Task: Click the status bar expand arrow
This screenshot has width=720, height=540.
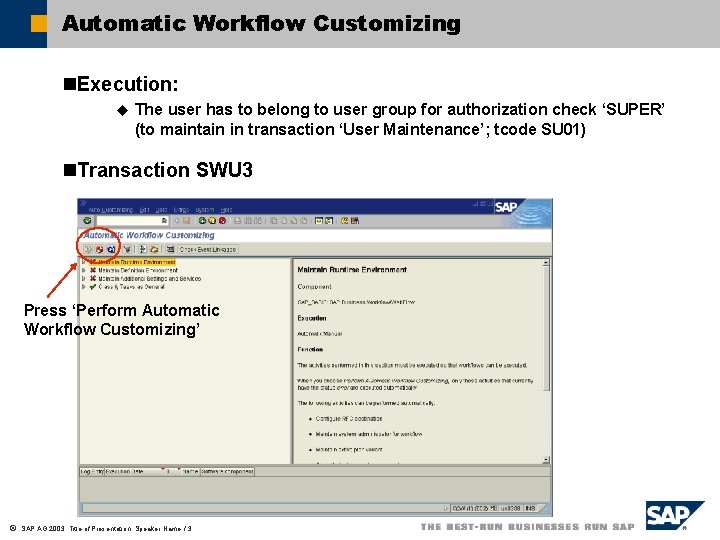Action: [x=445, y=509]
